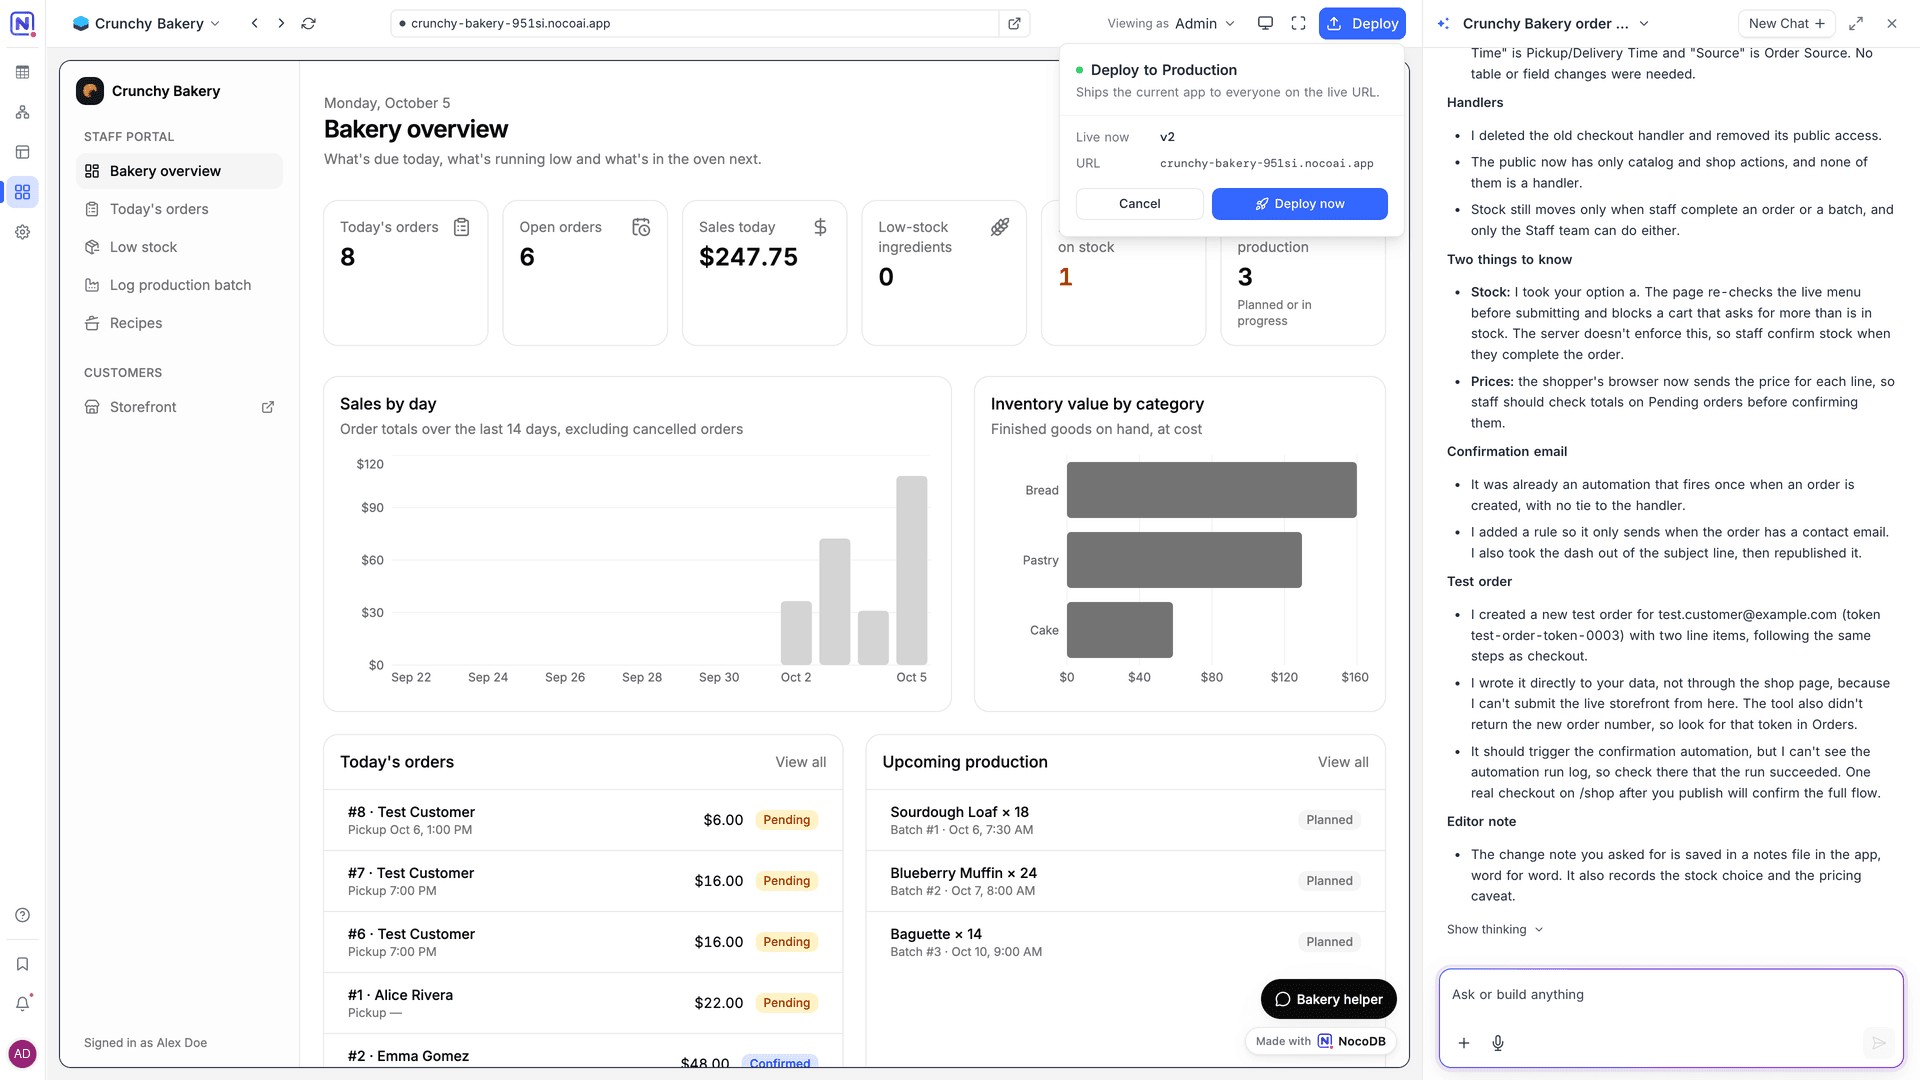
Task: Open the bookmark icon in left rail
Action: [x=22, y=964]
